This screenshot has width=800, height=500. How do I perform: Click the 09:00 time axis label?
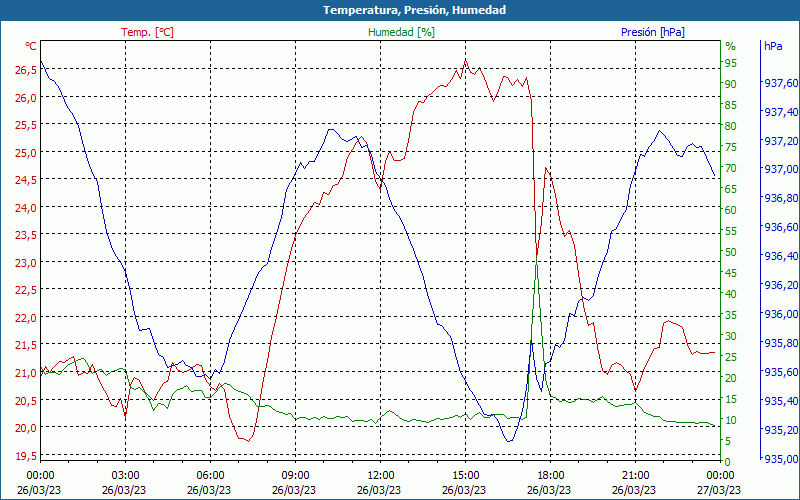pos(294,476)
